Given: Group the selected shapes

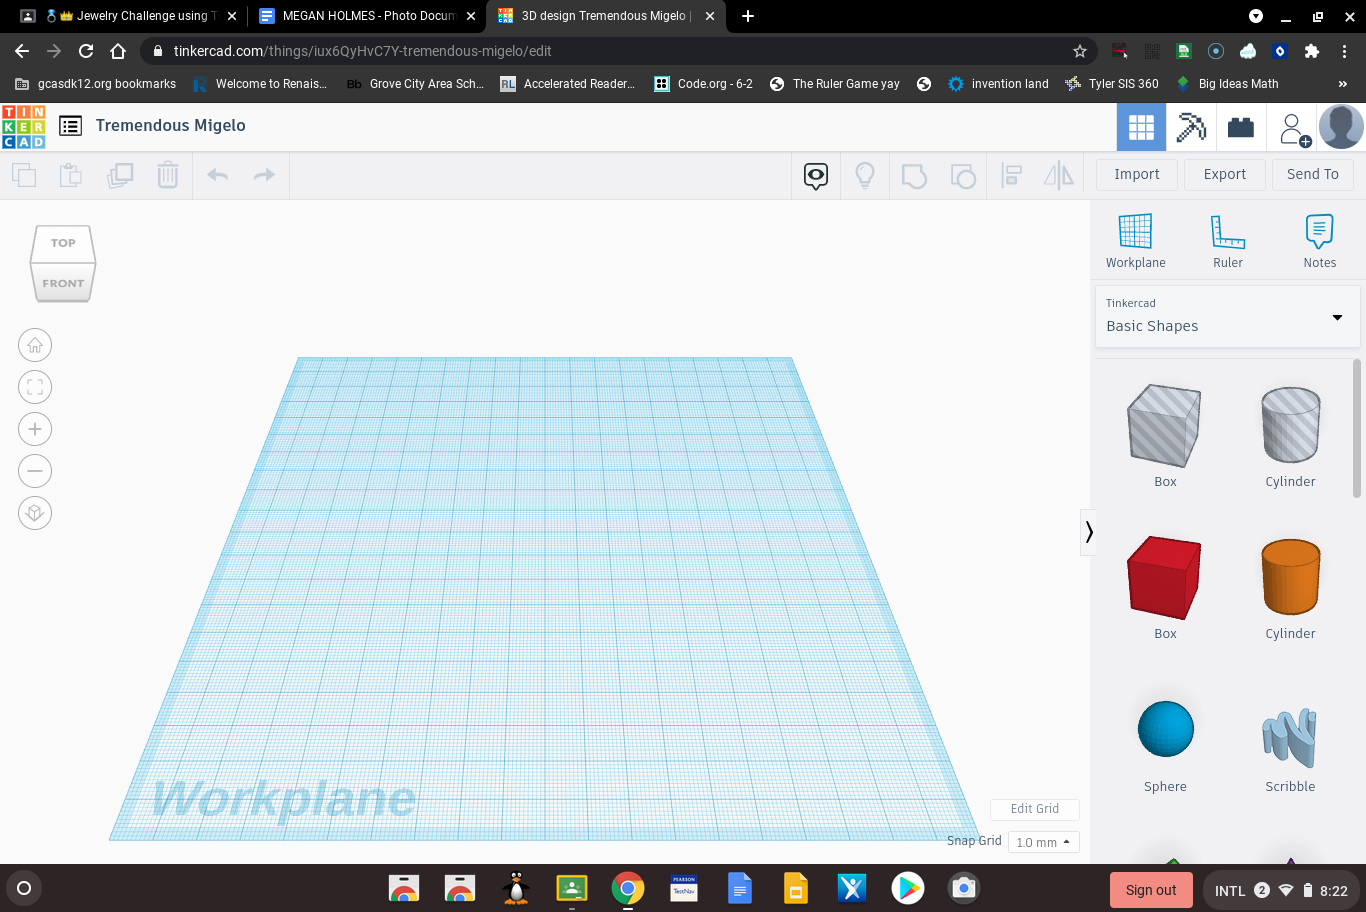Looking at the screenshot, I should point(914,175).
